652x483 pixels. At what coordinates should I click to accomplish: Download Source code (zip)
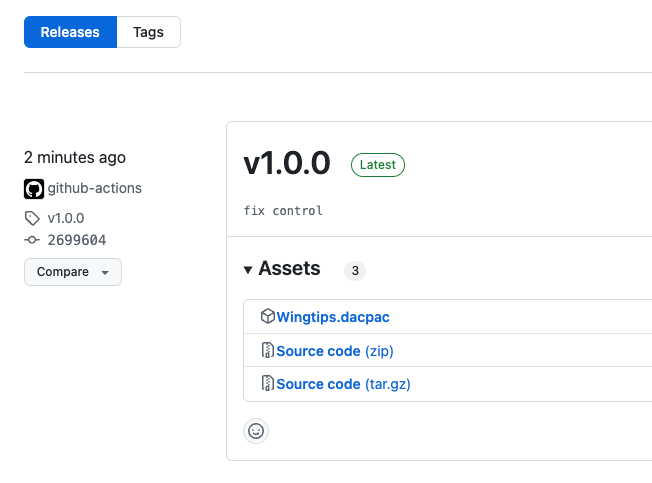(x=335, y=351)
